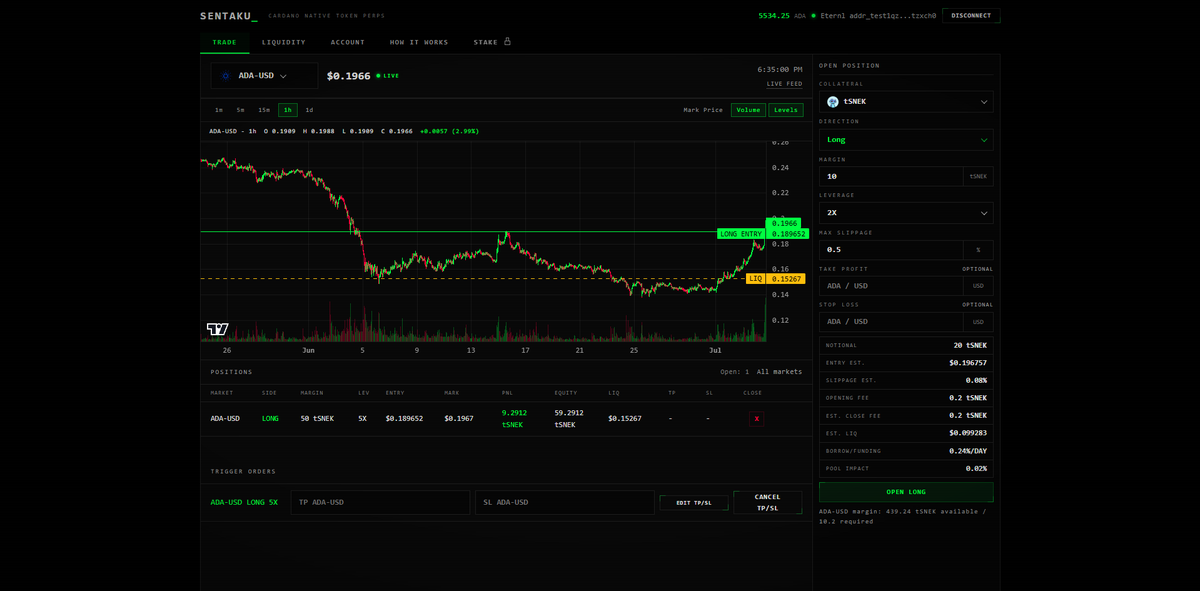Click the 5X leverage cell in positions
1200x591 pixels.
click(362, 419)
